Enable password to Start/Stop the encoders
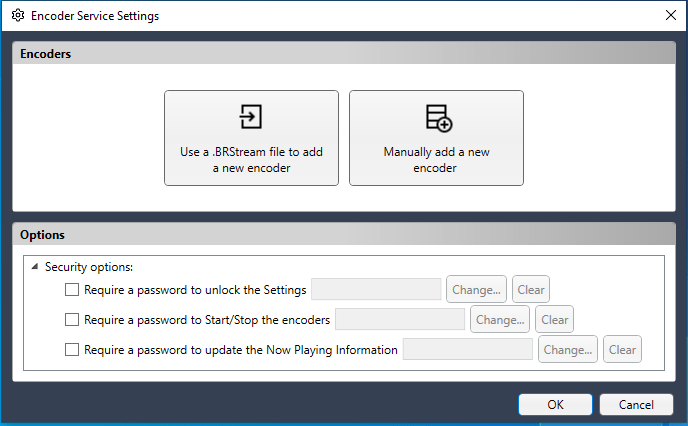 72,319
